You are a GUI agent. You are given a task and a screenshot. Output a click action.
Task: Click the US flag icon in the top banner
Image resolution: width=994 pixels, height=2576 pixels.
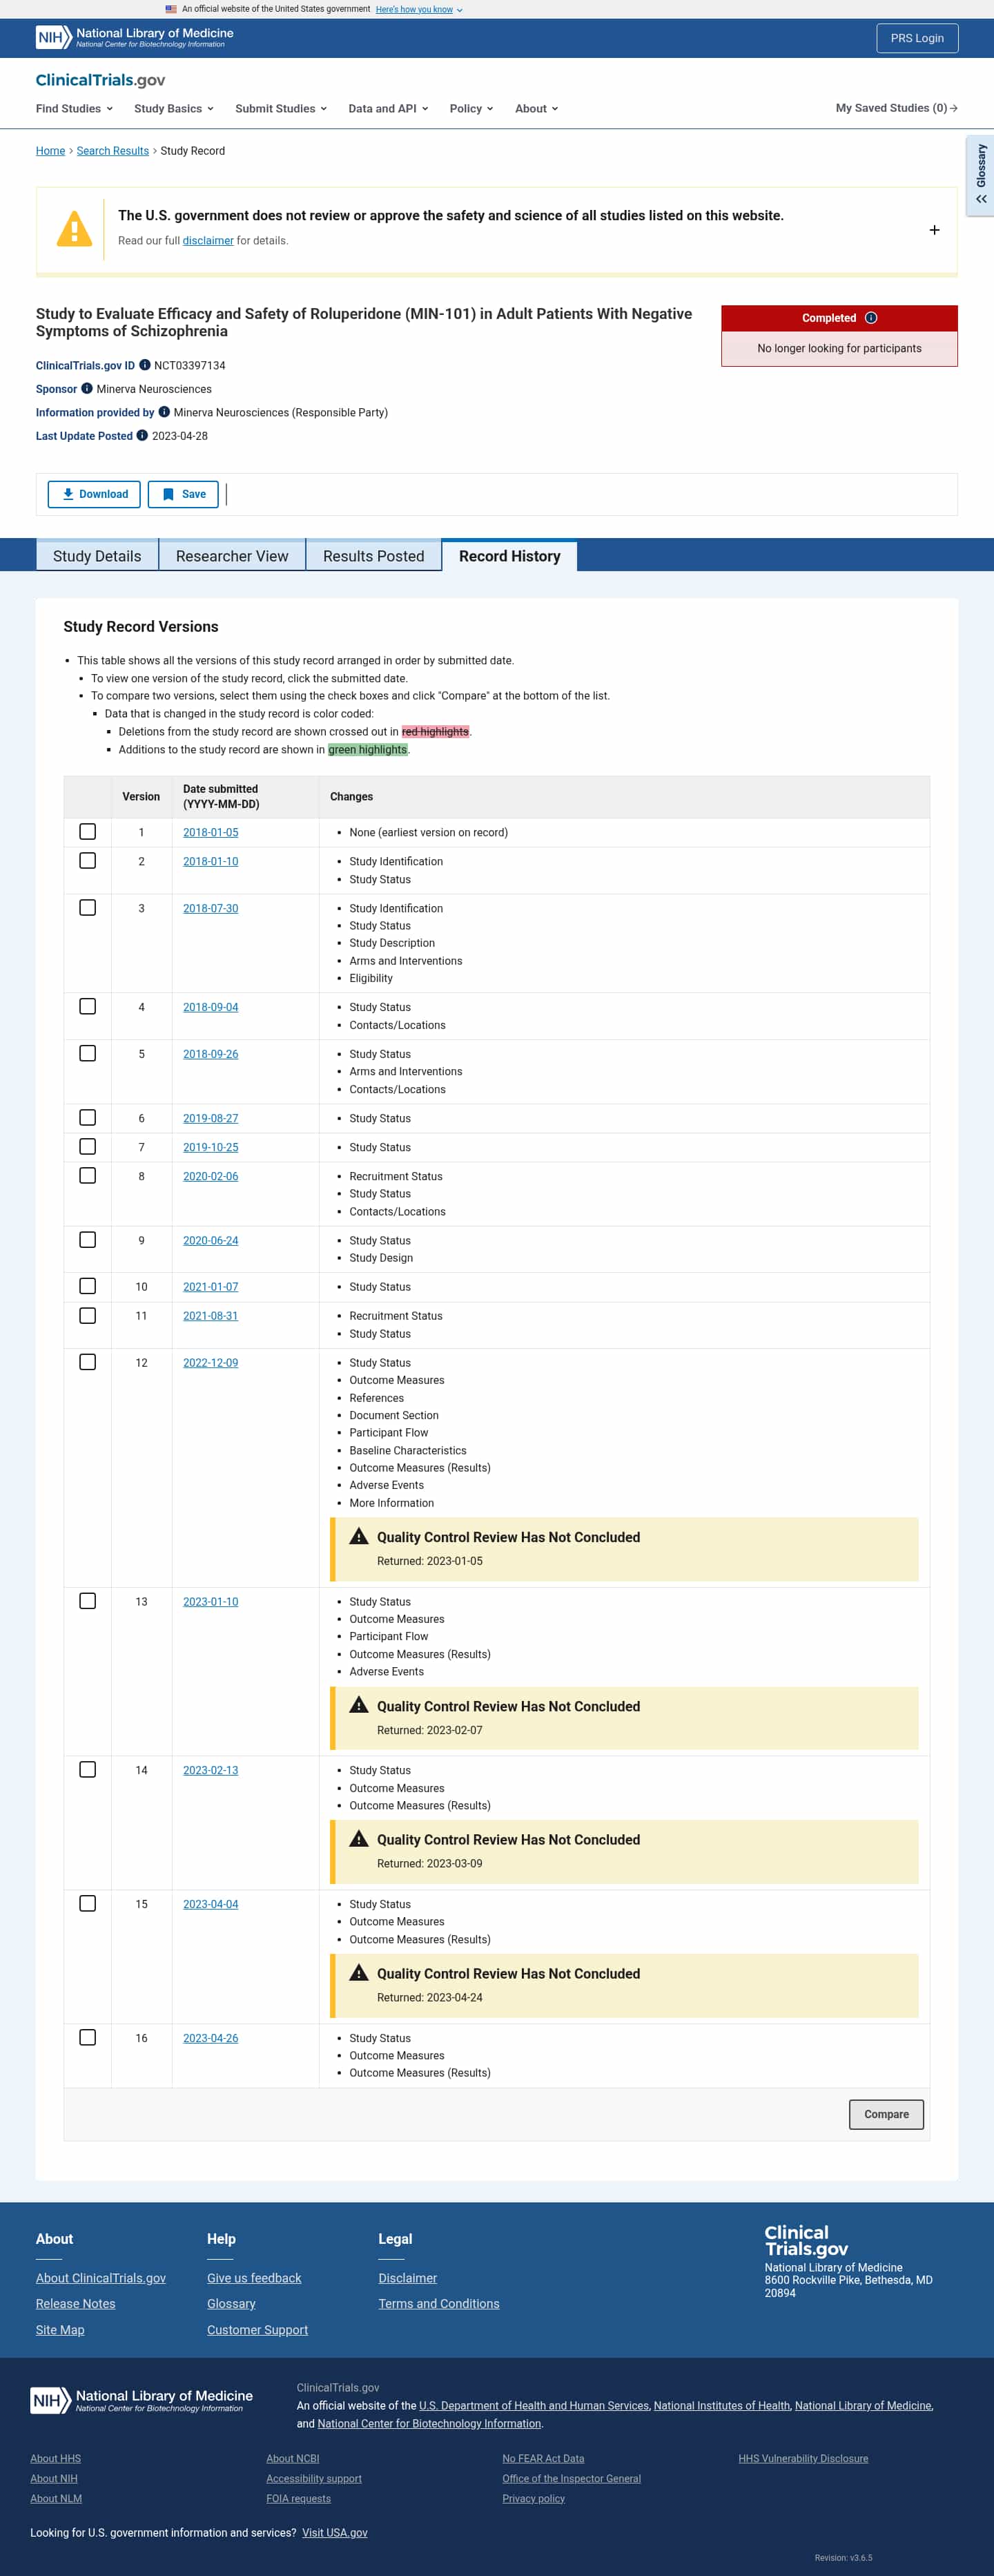coord(171,9)
